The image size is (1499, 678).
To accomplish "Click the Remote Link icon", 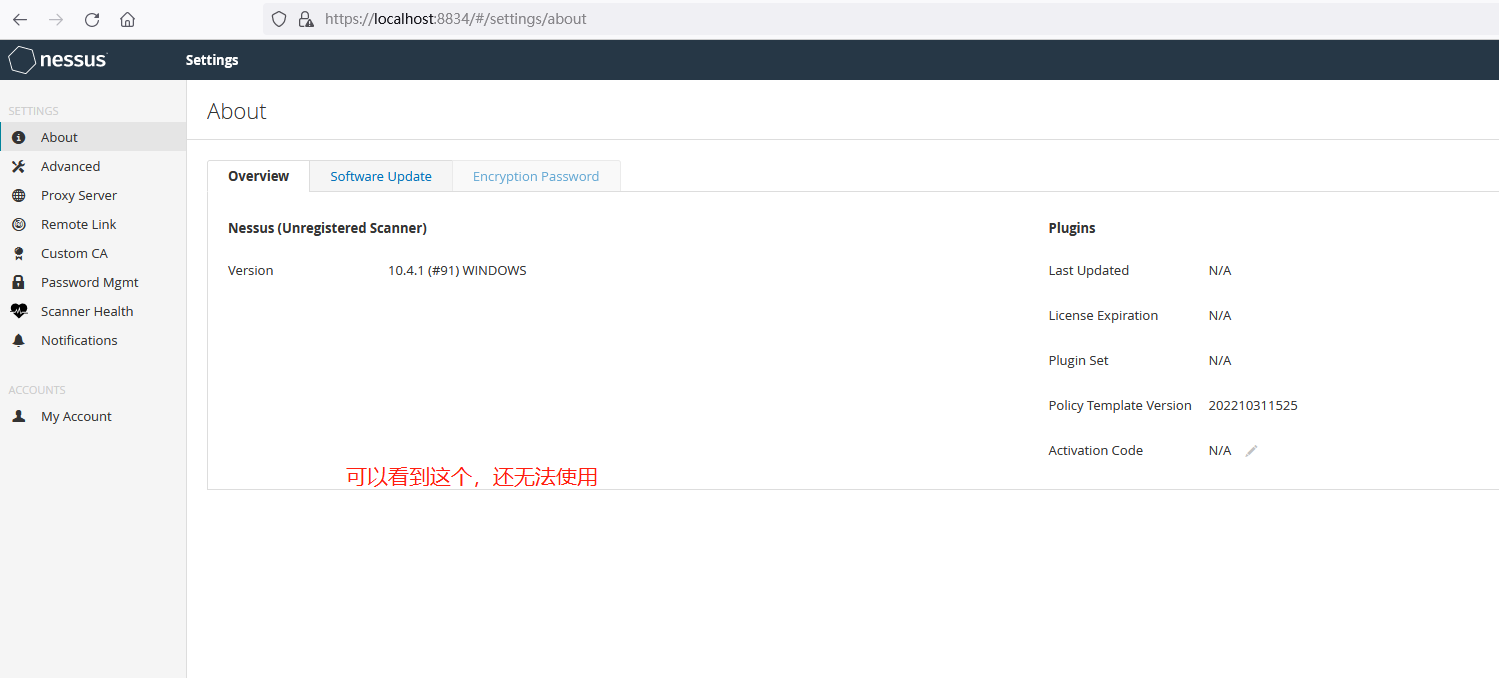I will point(18,224).
